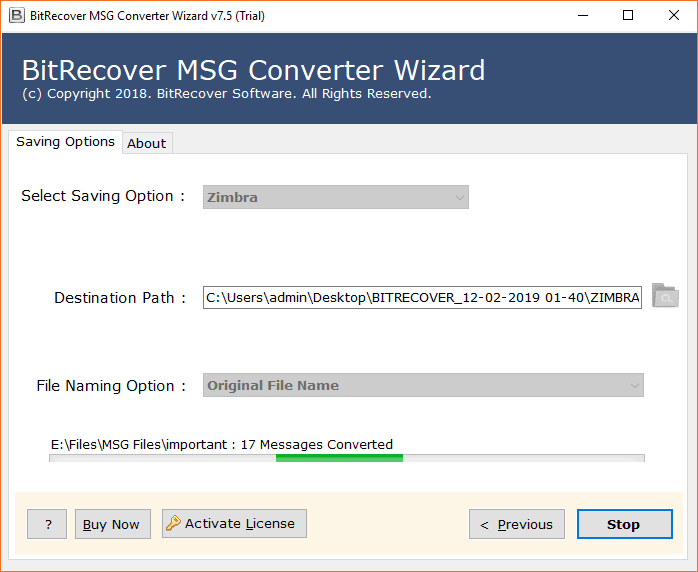Viewport: 698px width, 572px height.
Task: Click the BitRecover app icon in title bar
Action: [x=17, y=16]
